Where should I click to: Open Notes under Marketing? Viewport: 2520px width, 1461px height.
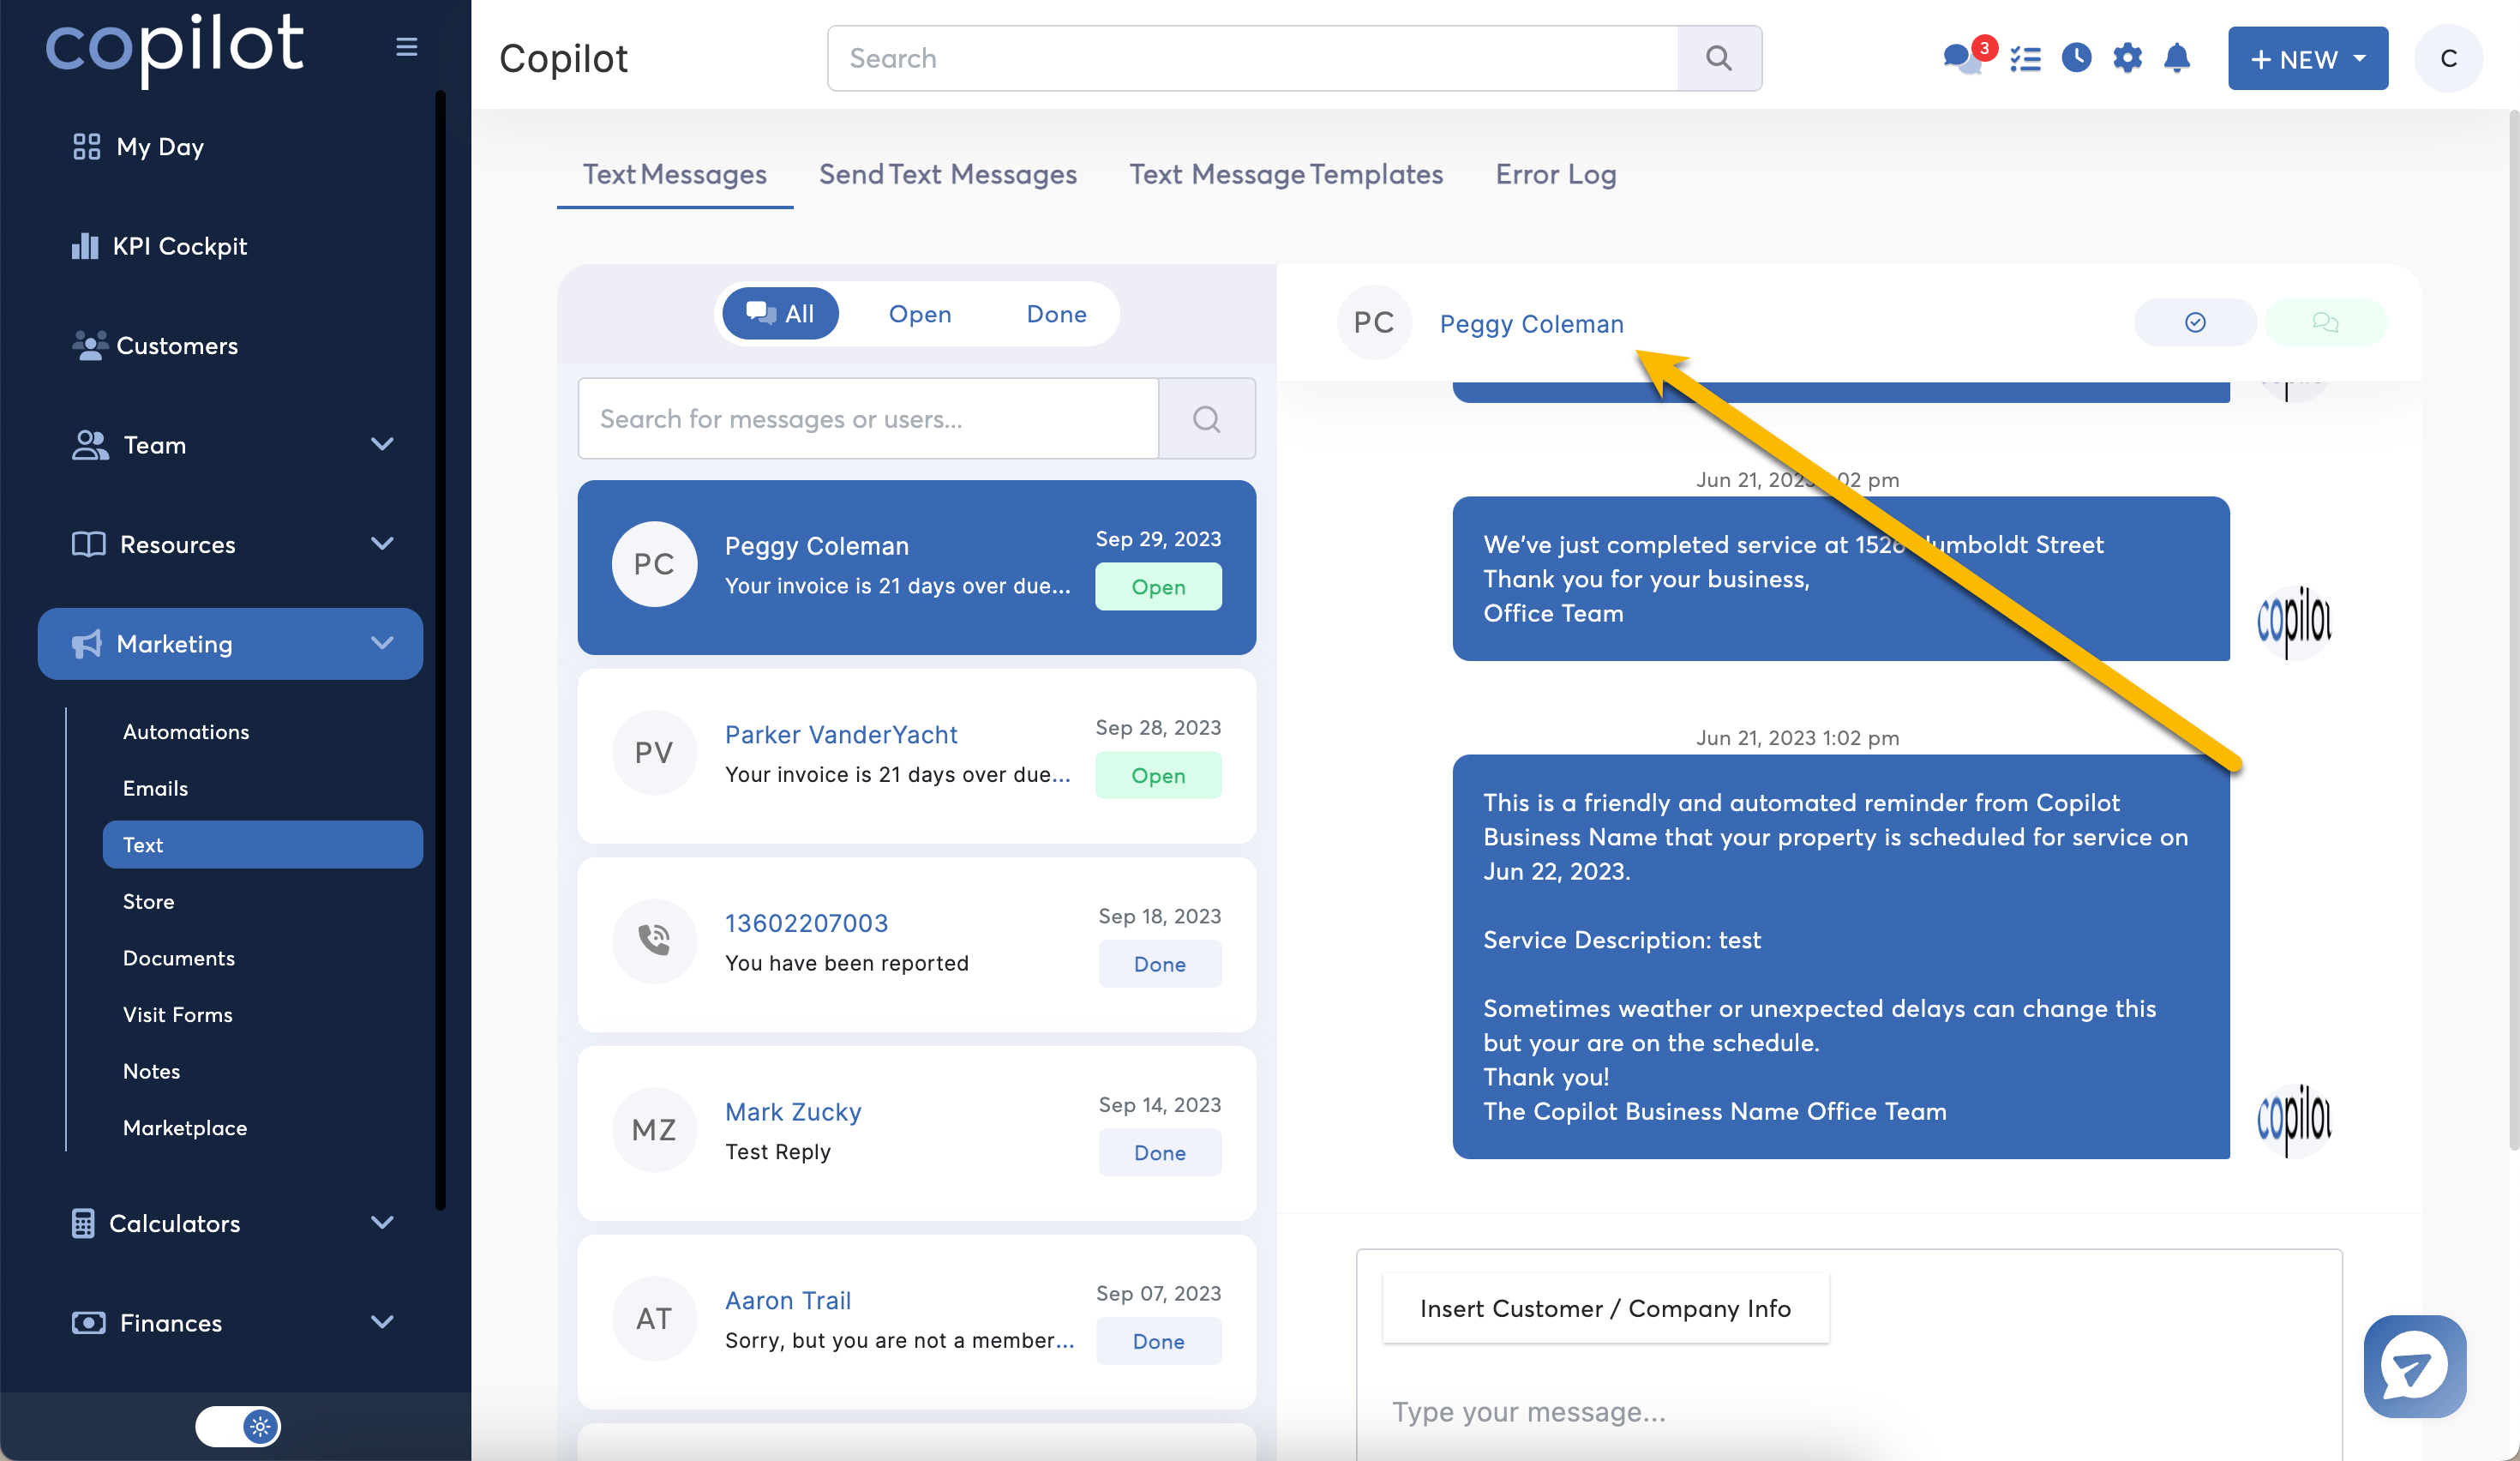[x=151, y=1071]
